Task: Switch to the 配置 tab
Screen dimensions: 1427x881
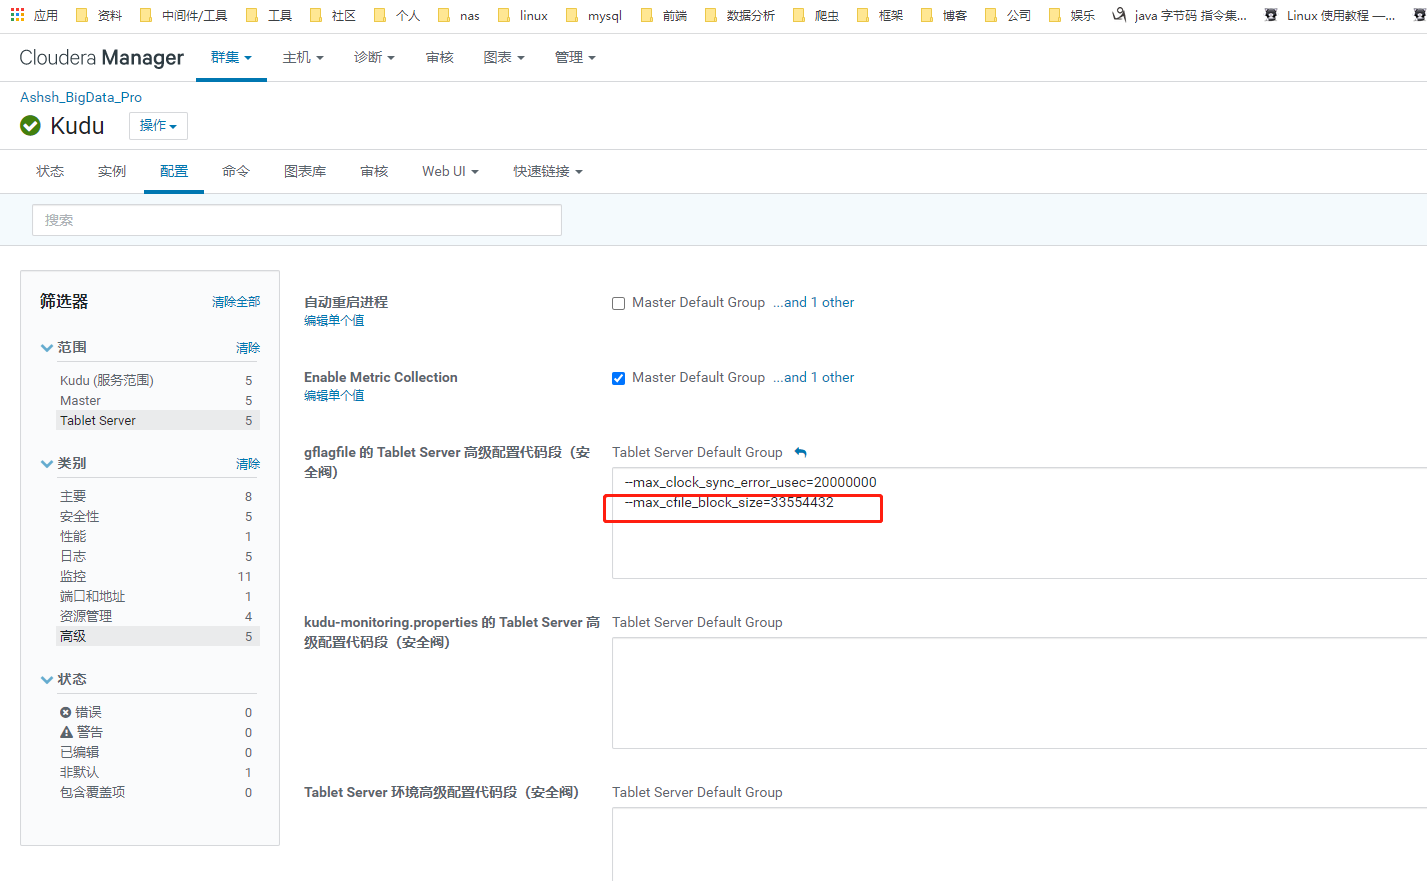Action: [174, 171]
